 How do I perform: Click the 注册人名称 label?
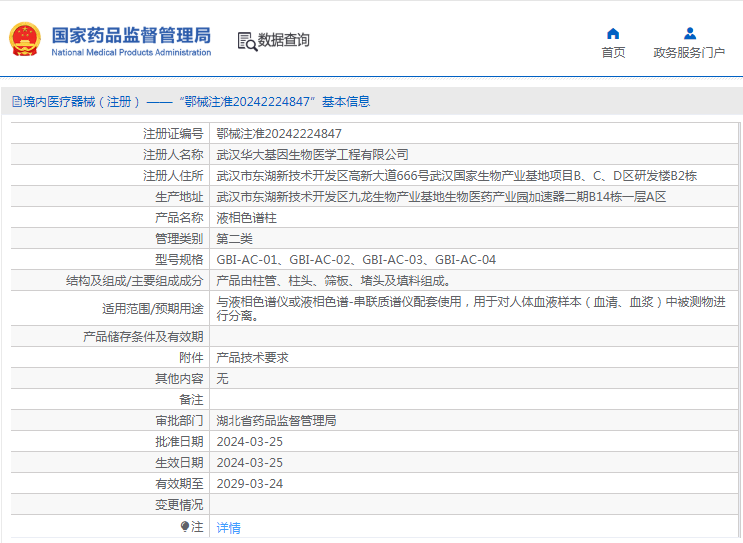(173, 154)
